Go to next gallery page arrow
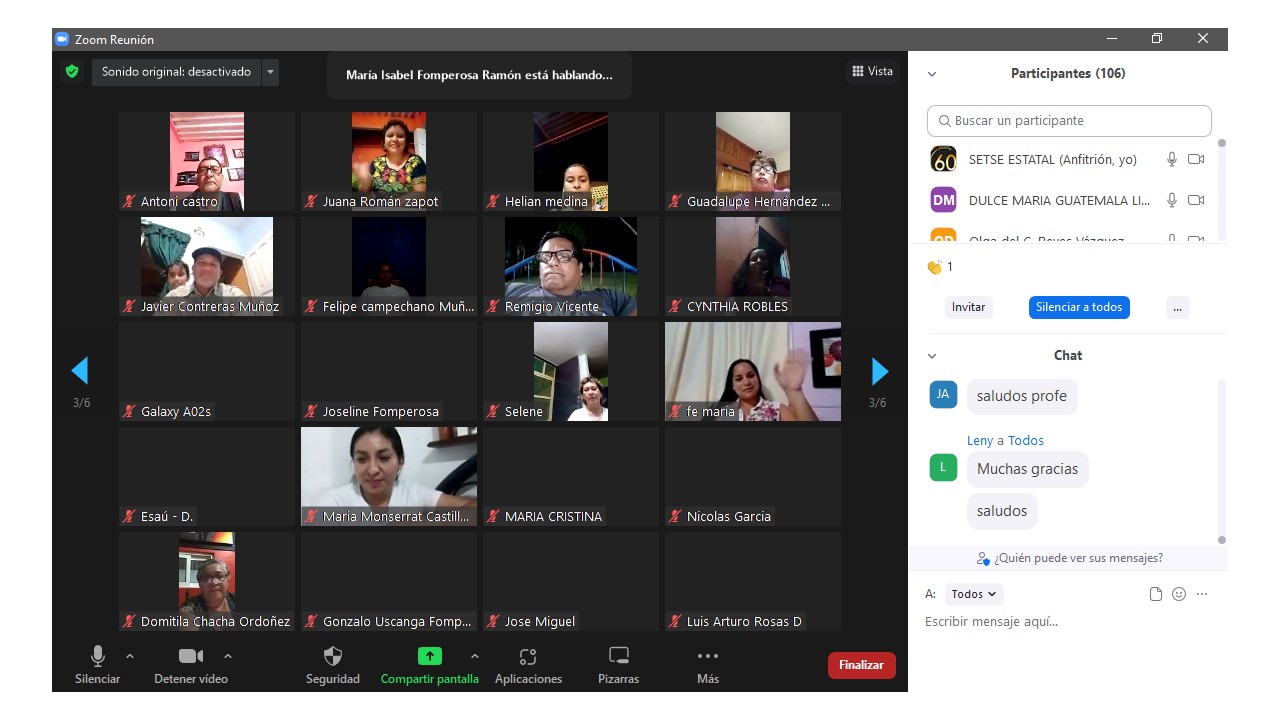Viewport: 1280px width, 720px height. 880,371
